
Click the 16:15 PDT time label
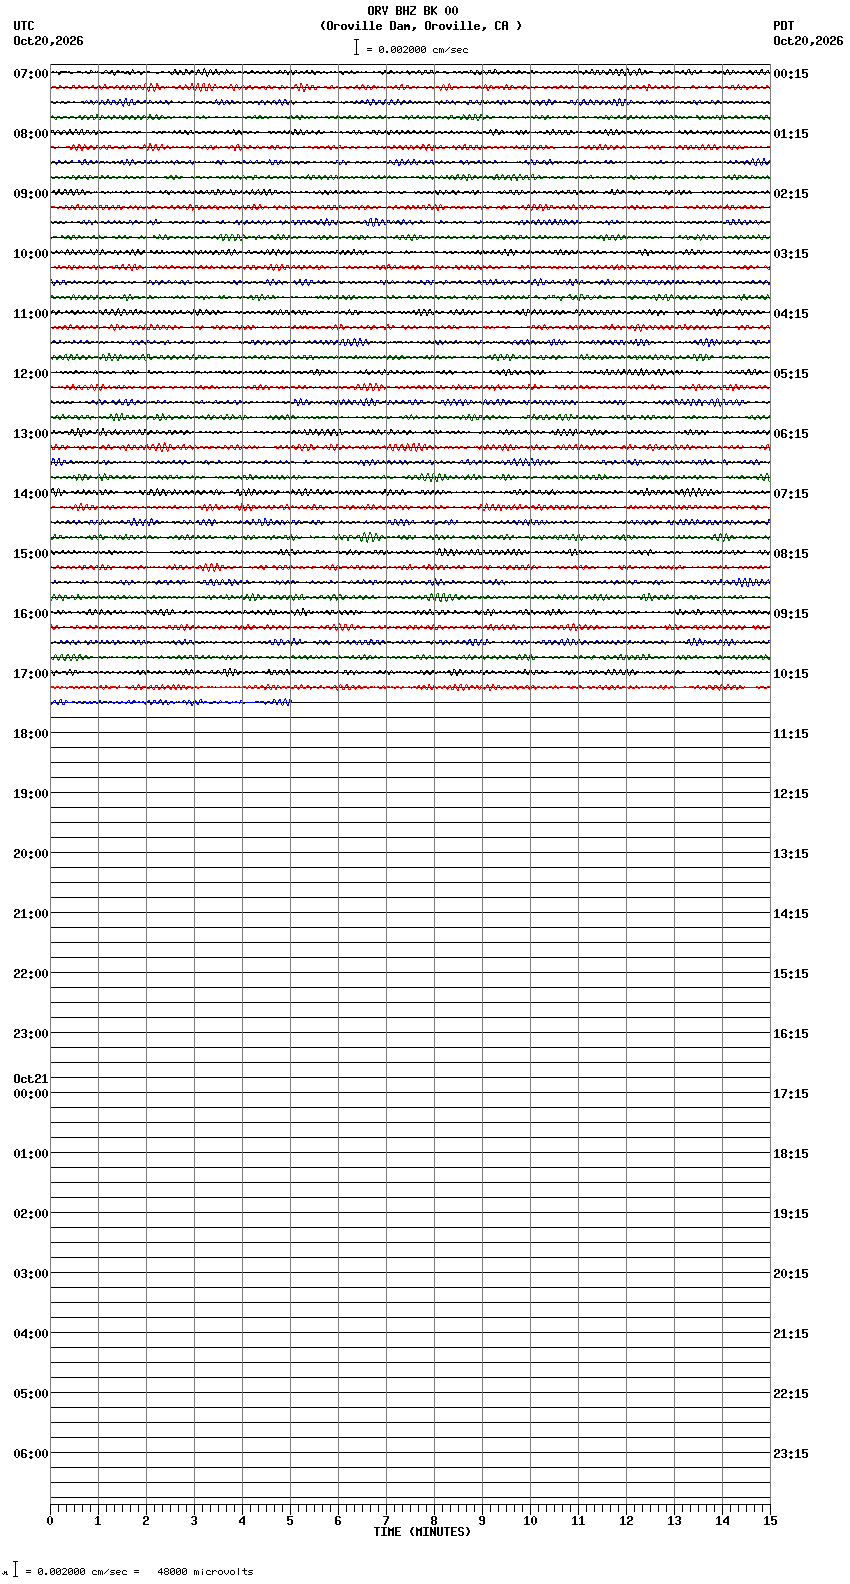791,1034
